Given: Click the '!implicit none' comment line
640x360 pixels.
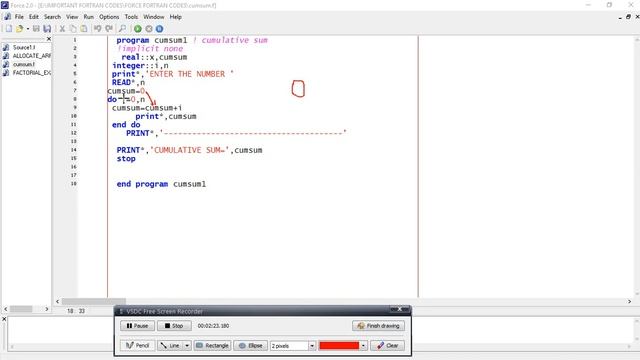Looking at the screenshot, I should pos(150,49).
